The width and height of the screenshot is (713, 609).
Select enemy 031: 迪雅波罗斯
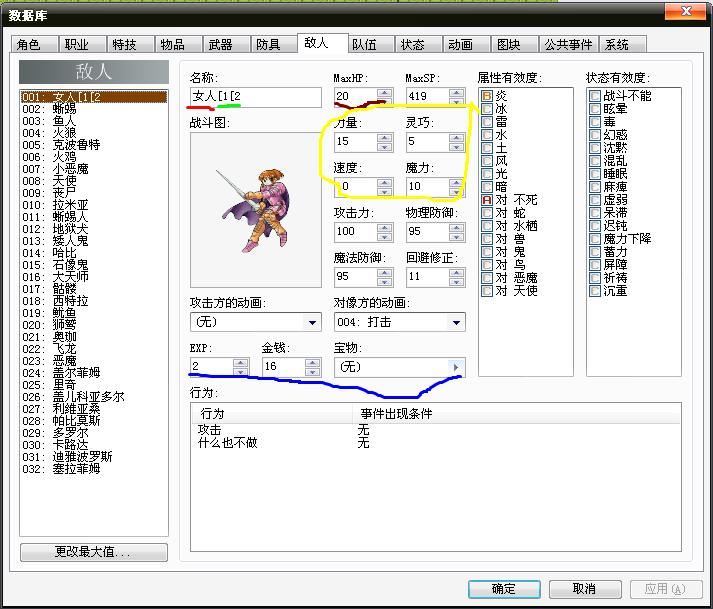(94, 457)
